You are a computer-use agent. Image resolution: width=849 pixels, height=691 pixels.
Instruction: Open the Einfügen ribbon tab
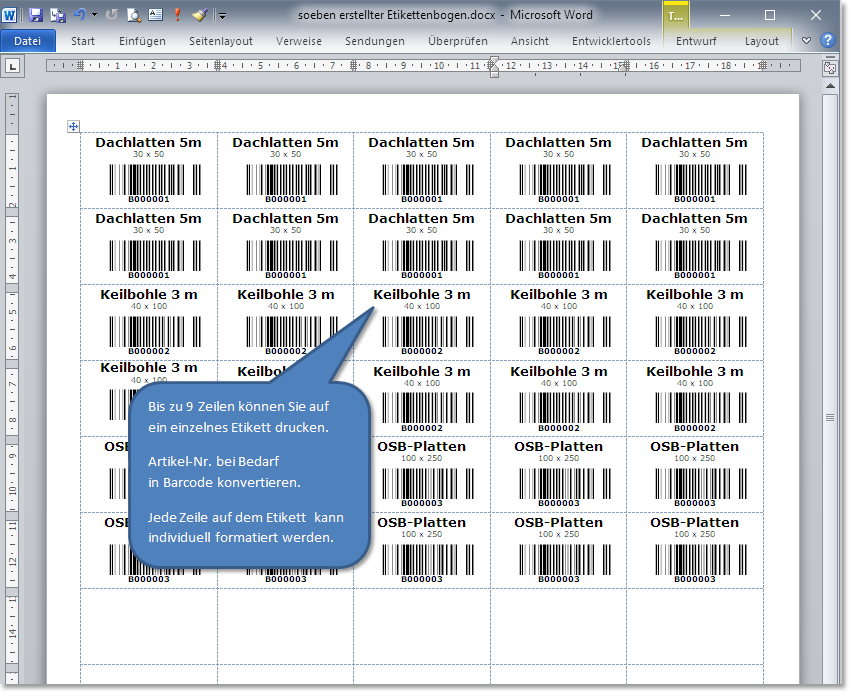coord(142,41)
